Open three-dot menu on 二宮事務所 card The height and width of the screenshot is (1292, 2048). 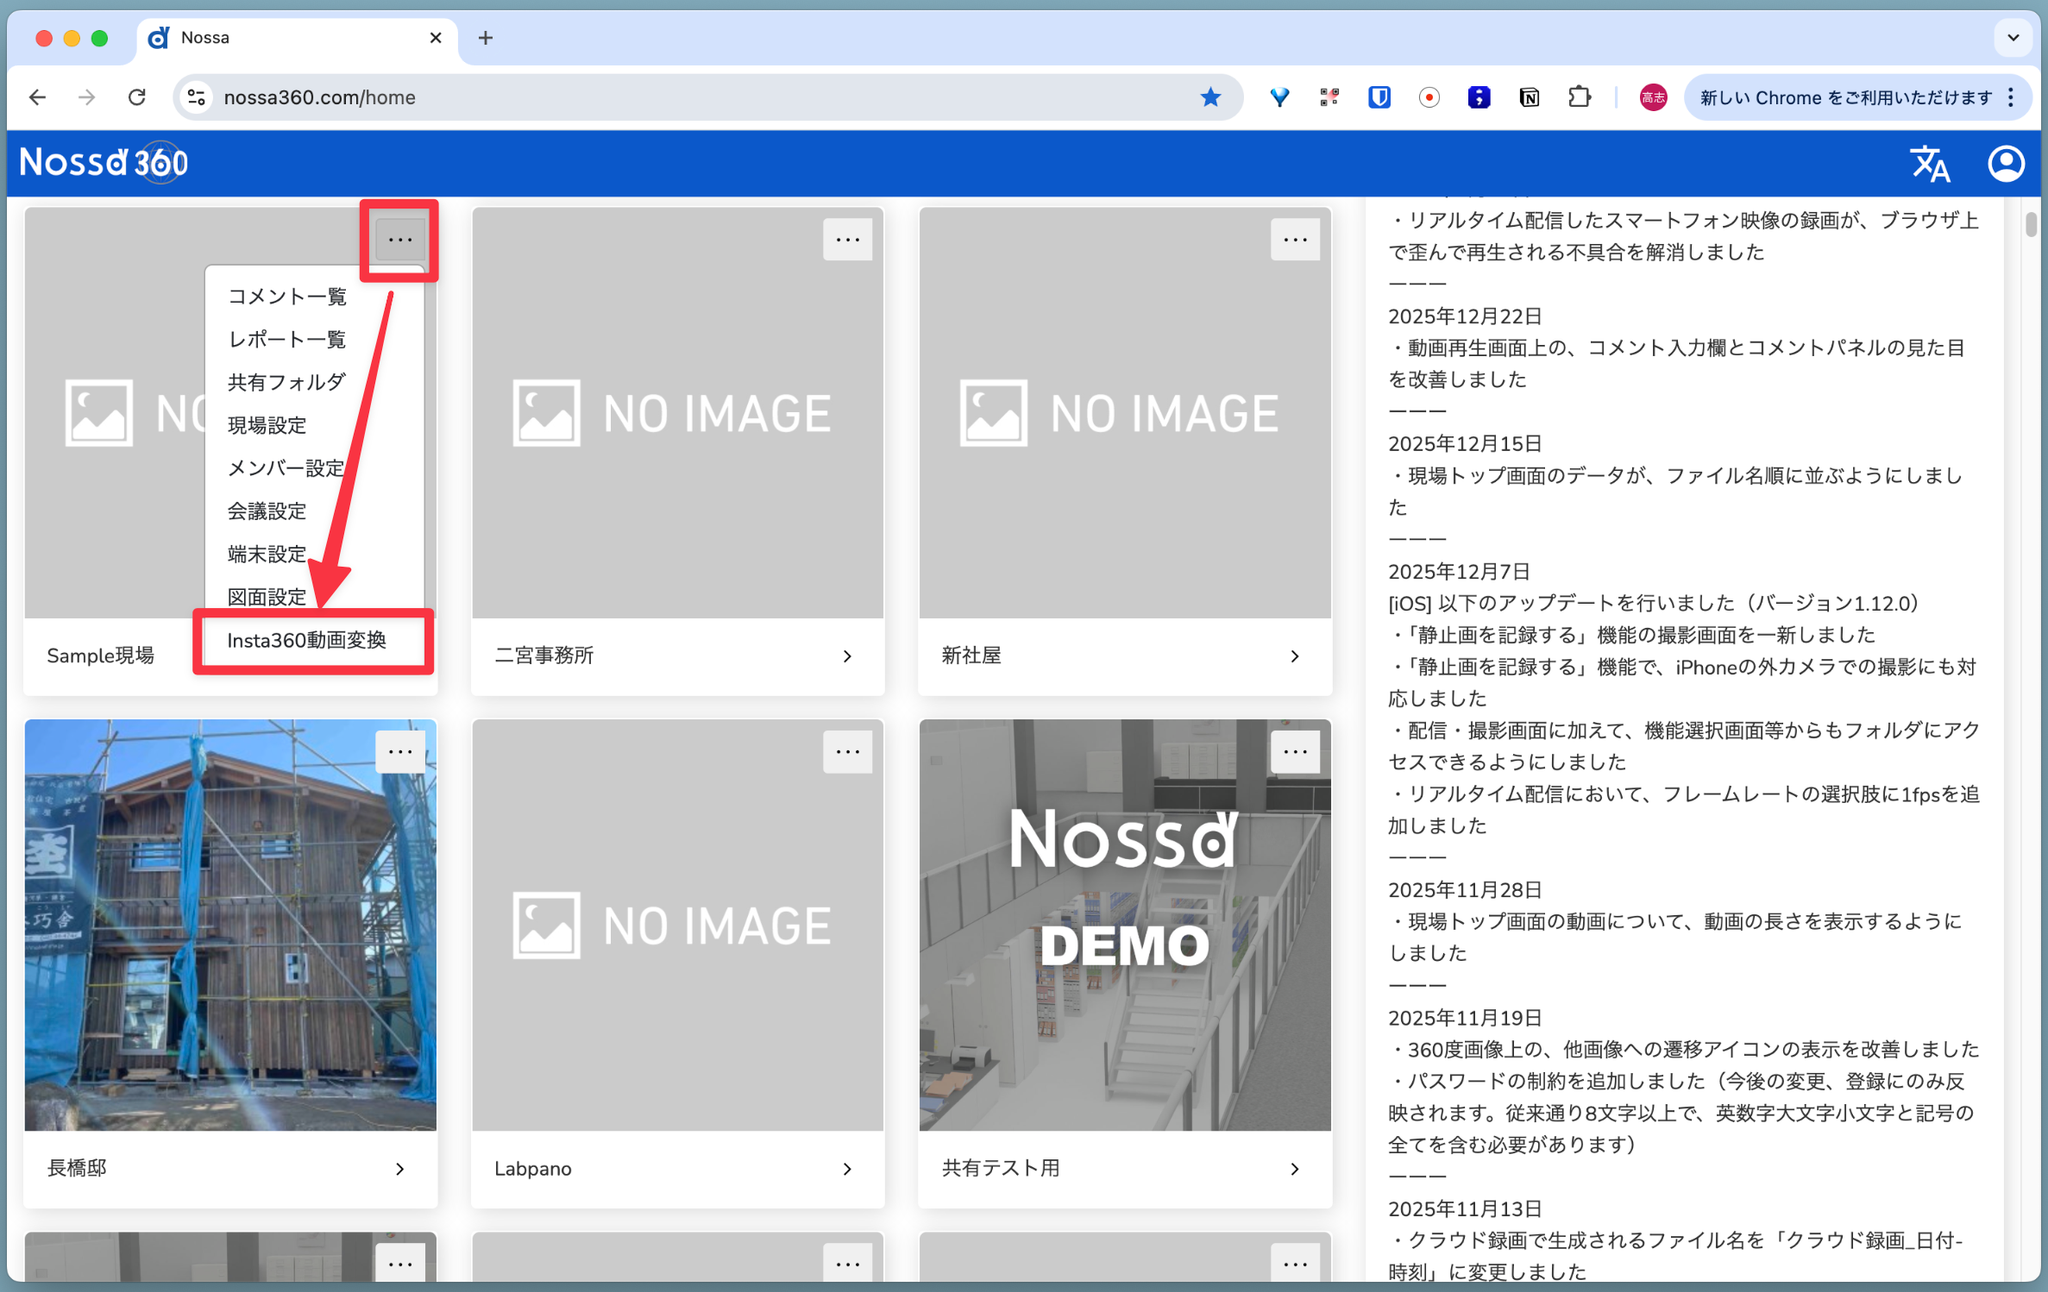click(x=847, y=240)
